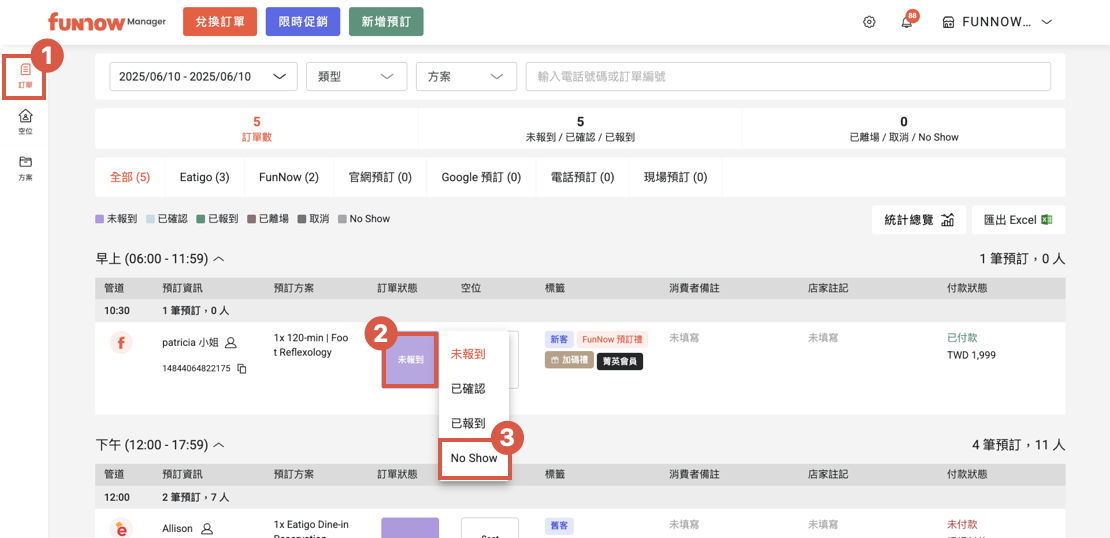Click the 兌換訂單 redeem order button
The image size is (1110, 538).
point(220,22)
